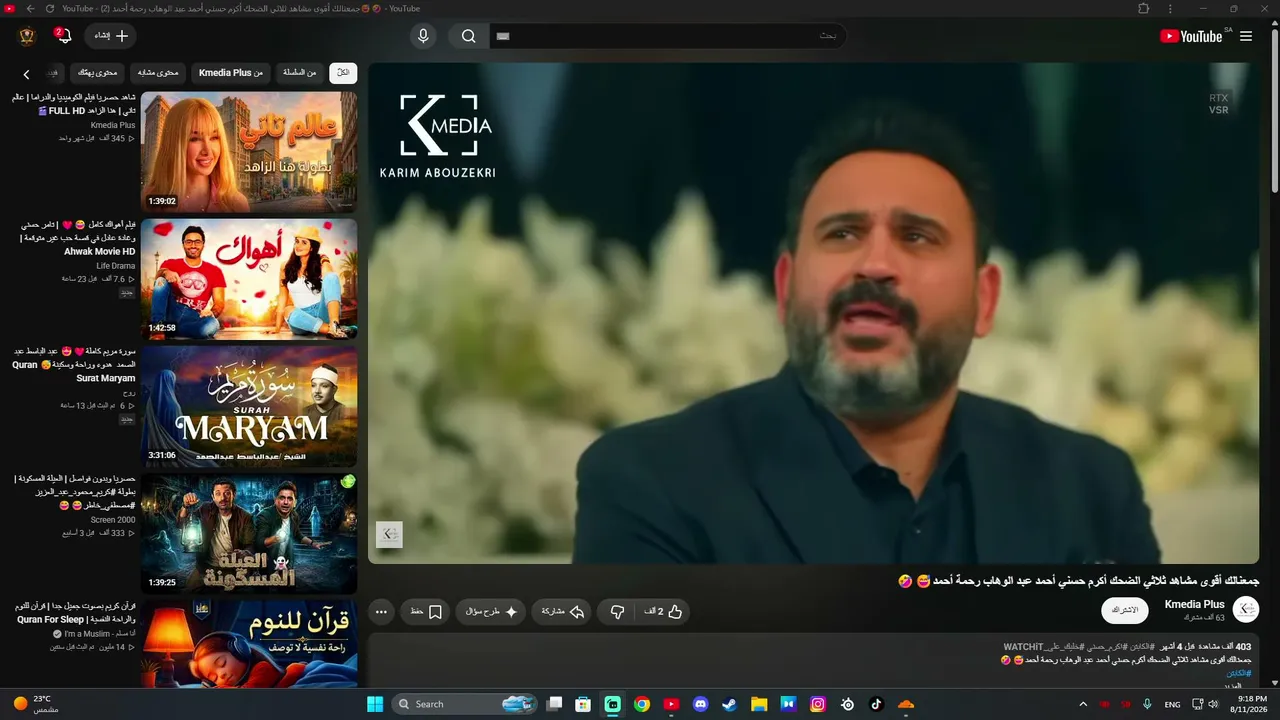This screenshot has width=1280, height=720.
Task: Open the Kmedia Plus channel name link
Action: (1194, 604)
